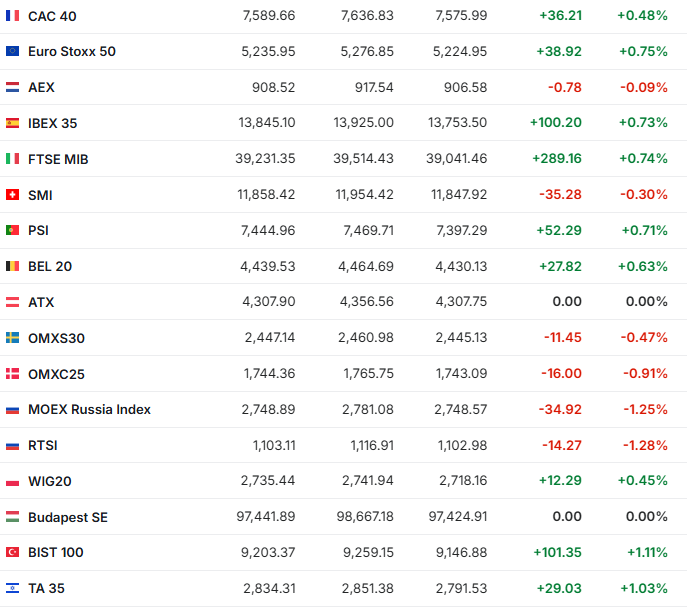687x607 pixels.
Task: Open the CAC 40 index link
Action: pyautogui.click(x=52, y=16)
